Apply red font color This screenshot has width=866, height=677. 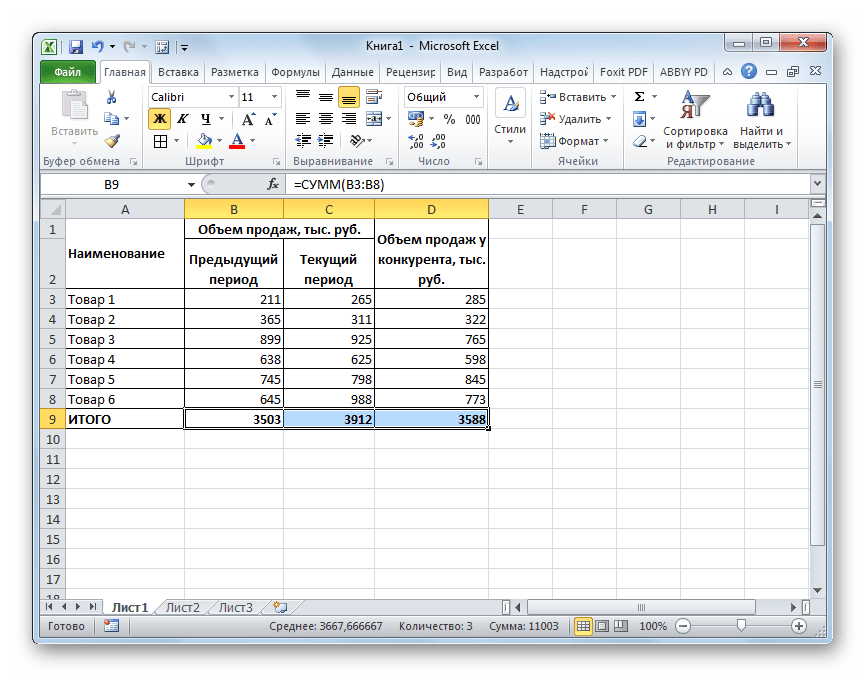pos(237,141)
